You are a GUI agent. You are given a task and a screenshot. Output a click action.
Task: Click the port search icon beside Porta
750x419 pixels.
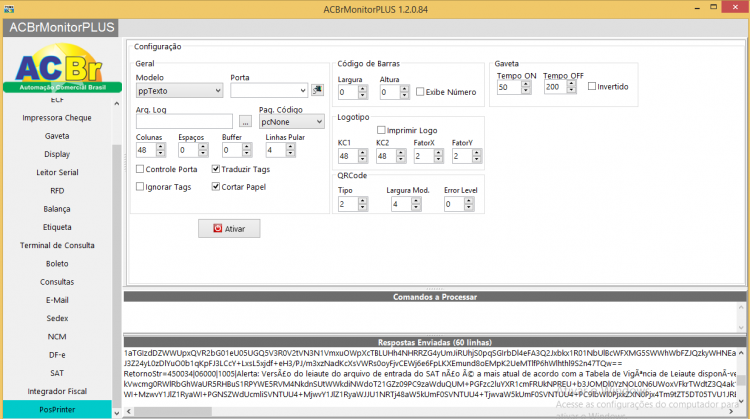coord(317,90)
